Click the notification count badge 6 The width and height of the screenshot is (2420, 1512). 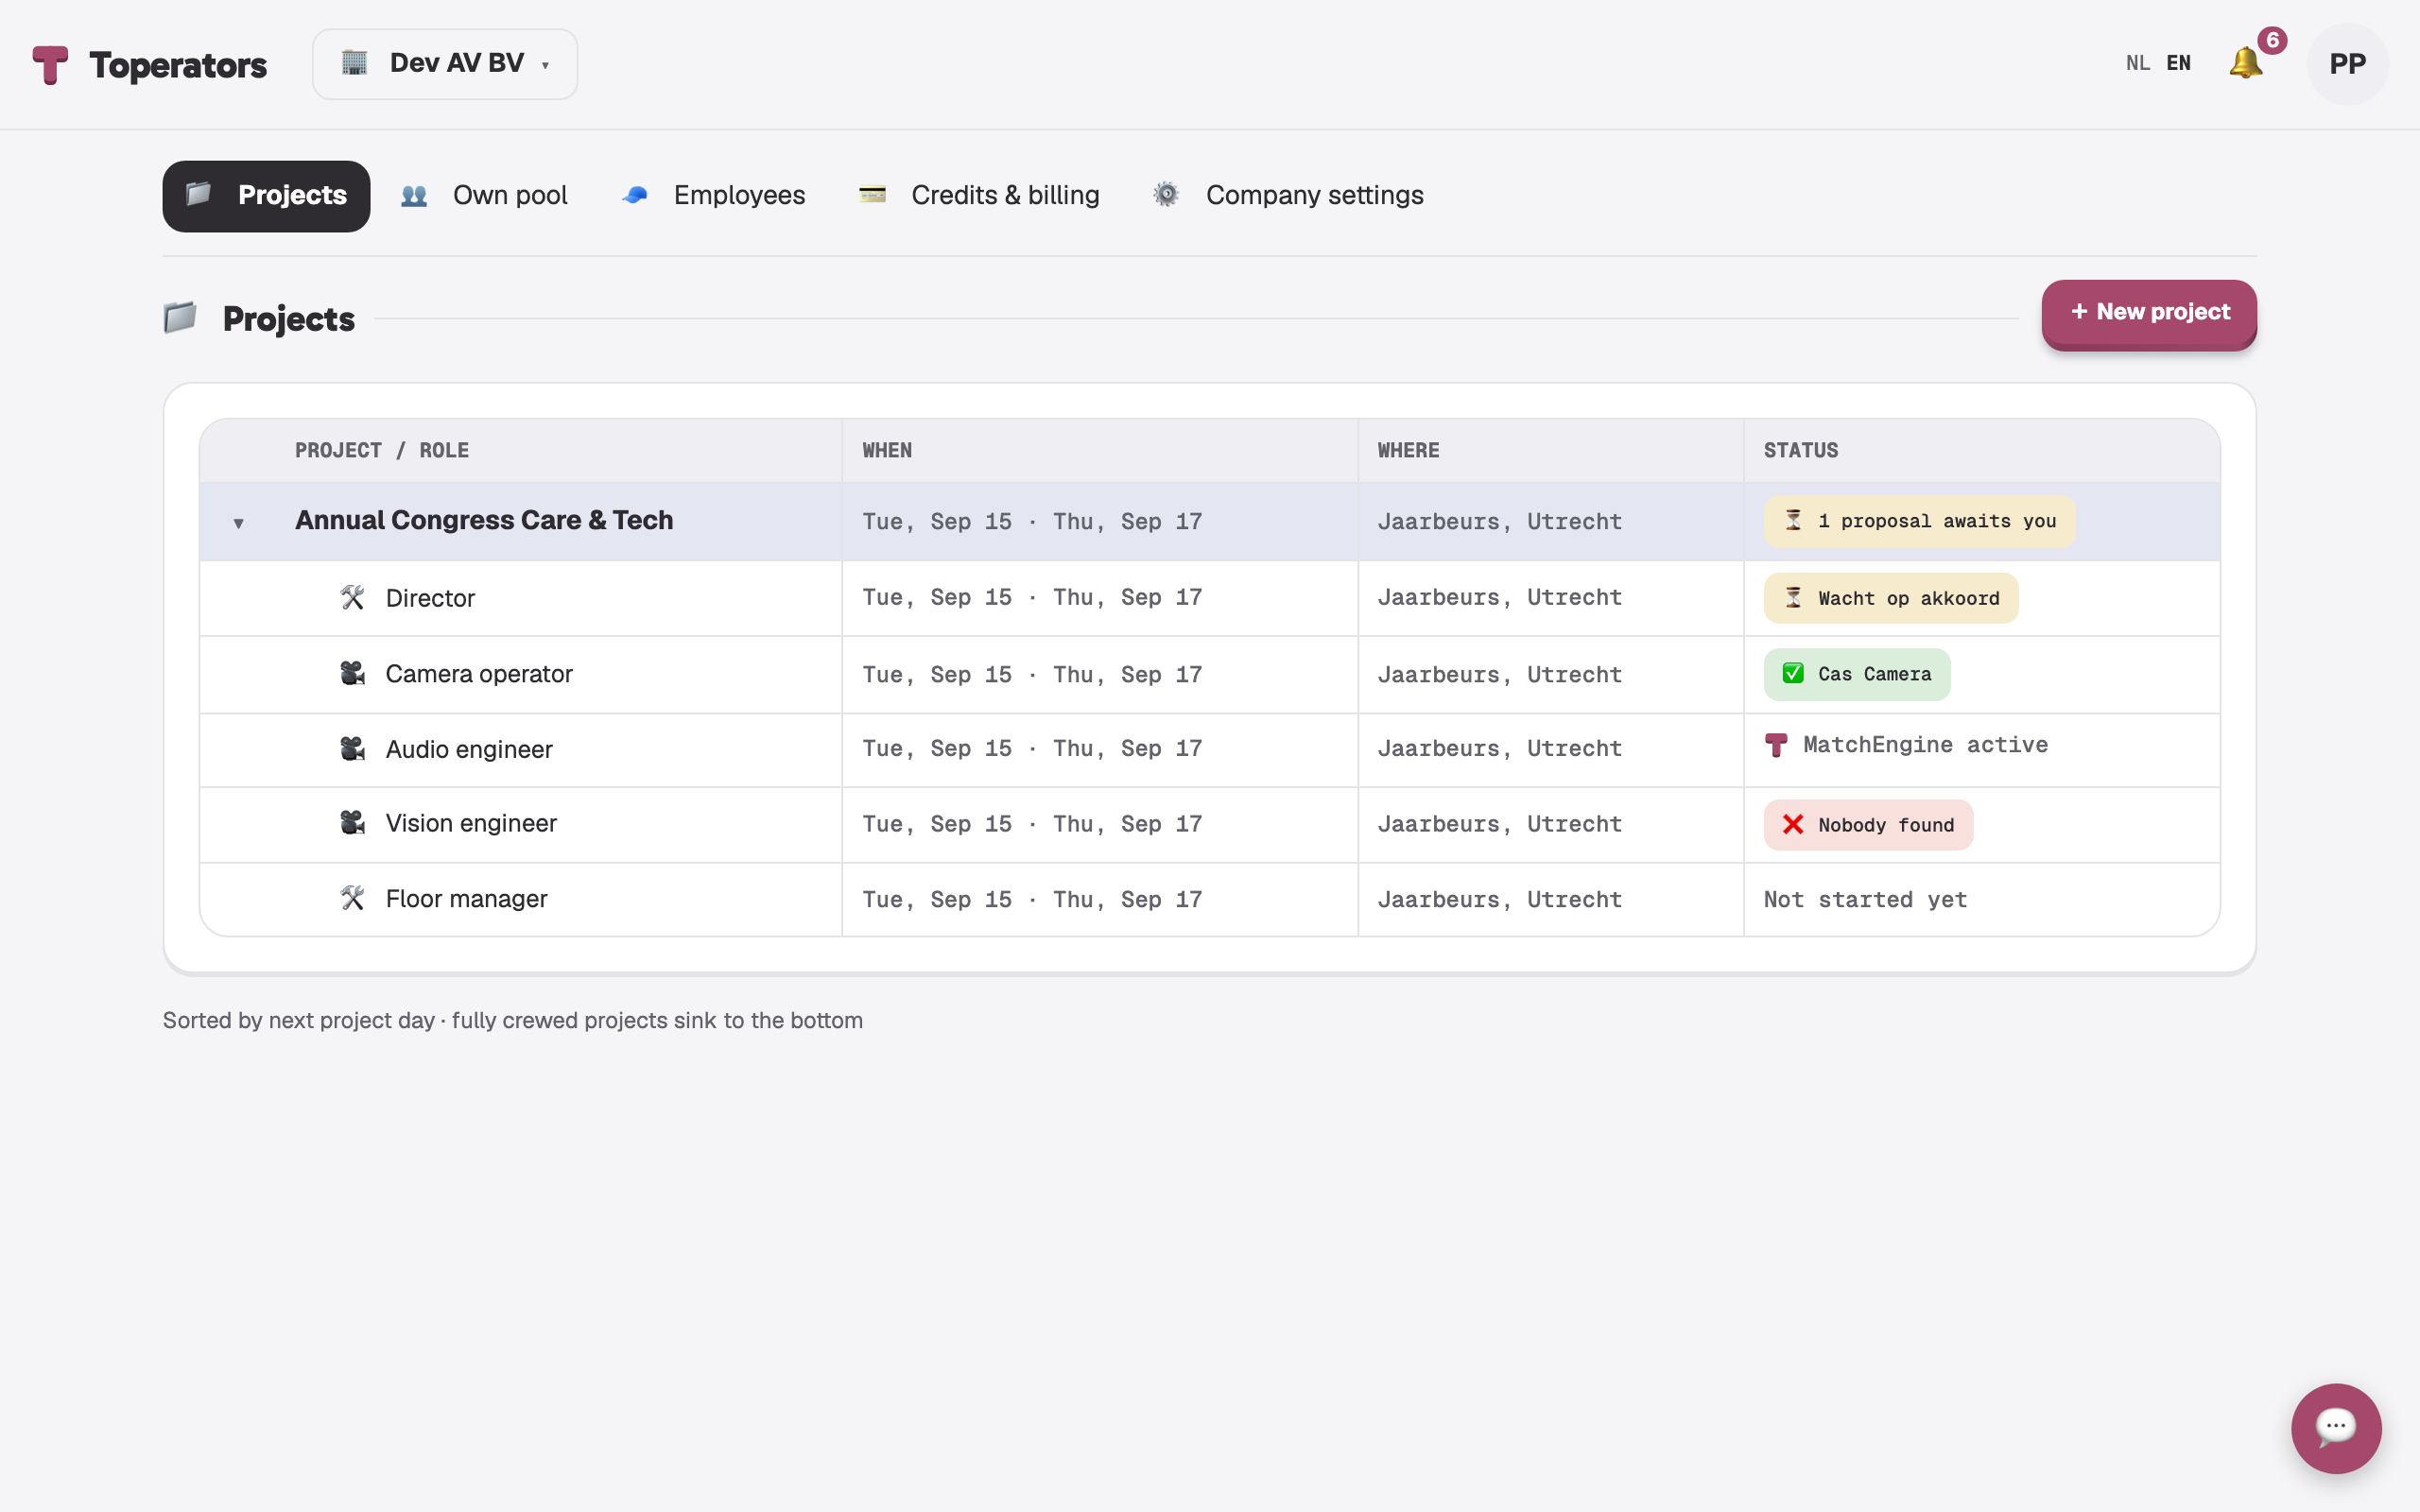click(2272, 40)
